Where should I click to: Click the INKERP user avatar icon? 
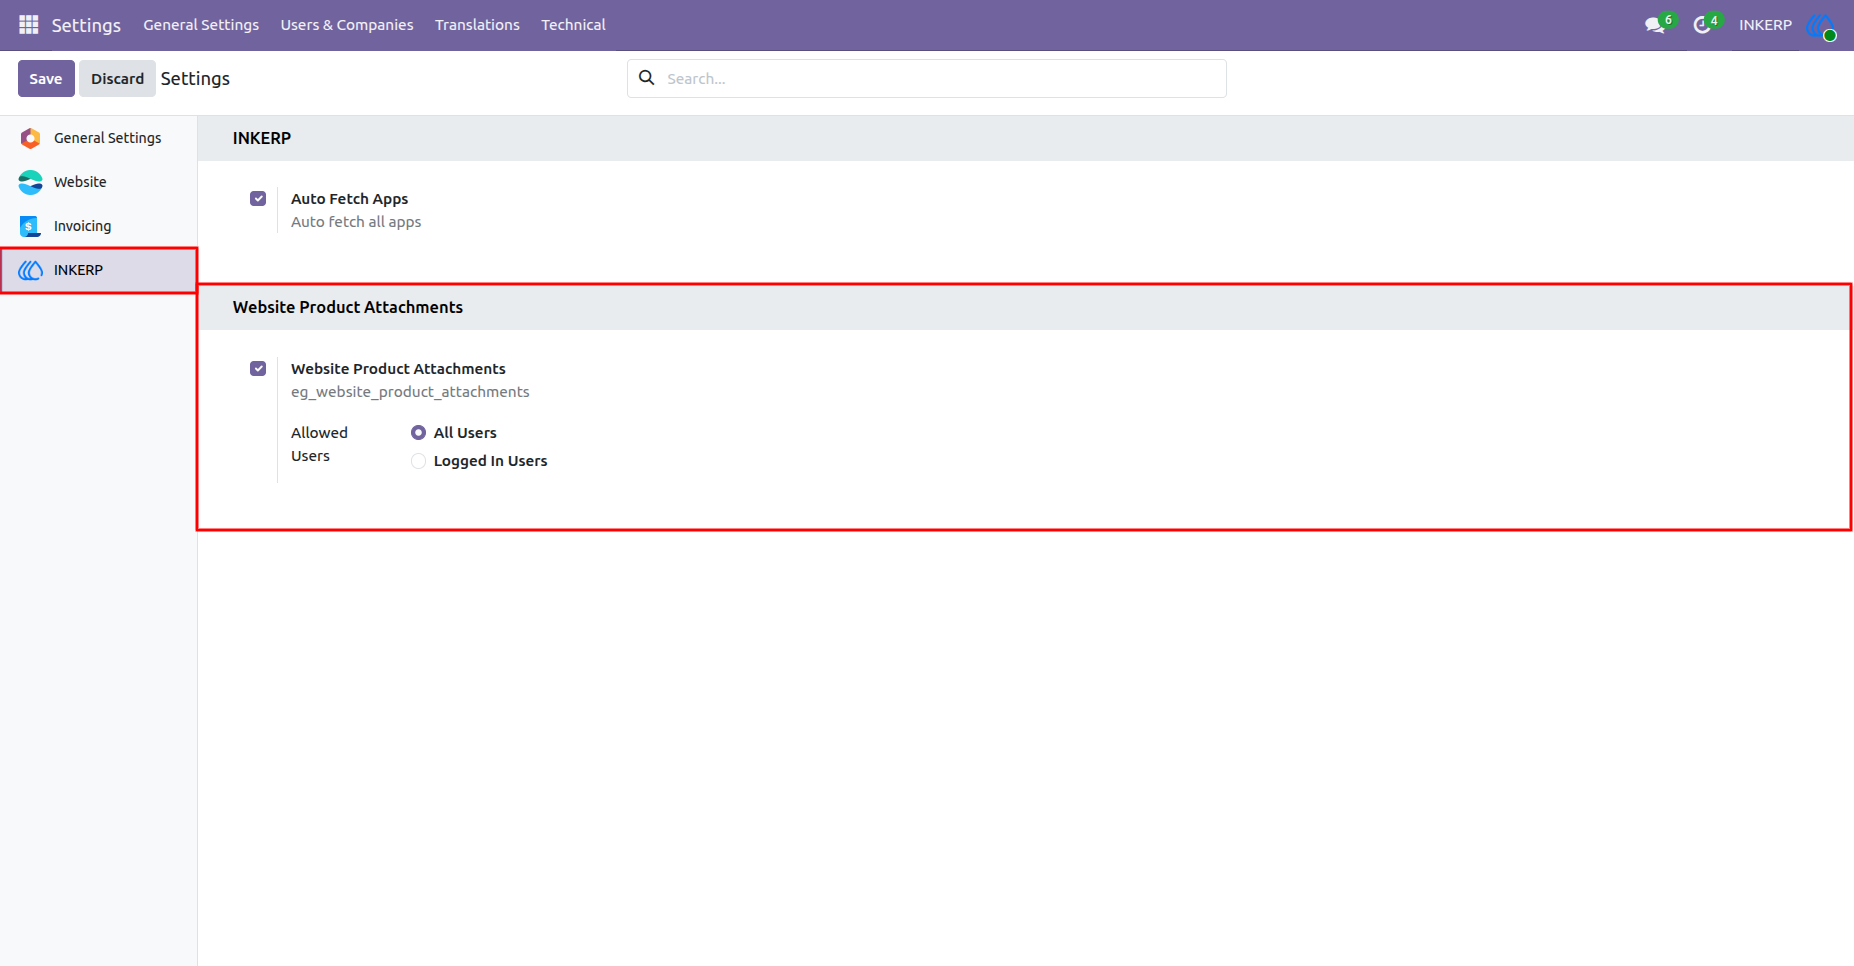[1821, 25]
